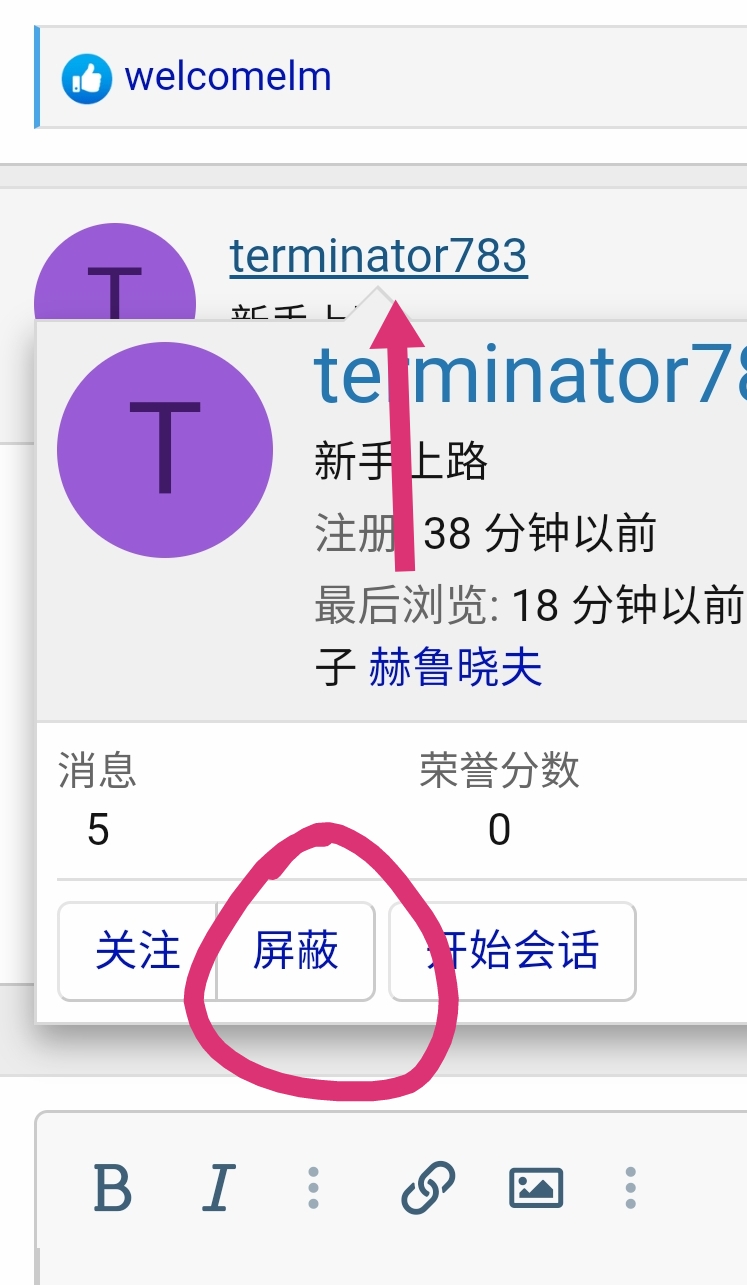Click the 荣誉分数 score value 0

click(x=500, y=829)
